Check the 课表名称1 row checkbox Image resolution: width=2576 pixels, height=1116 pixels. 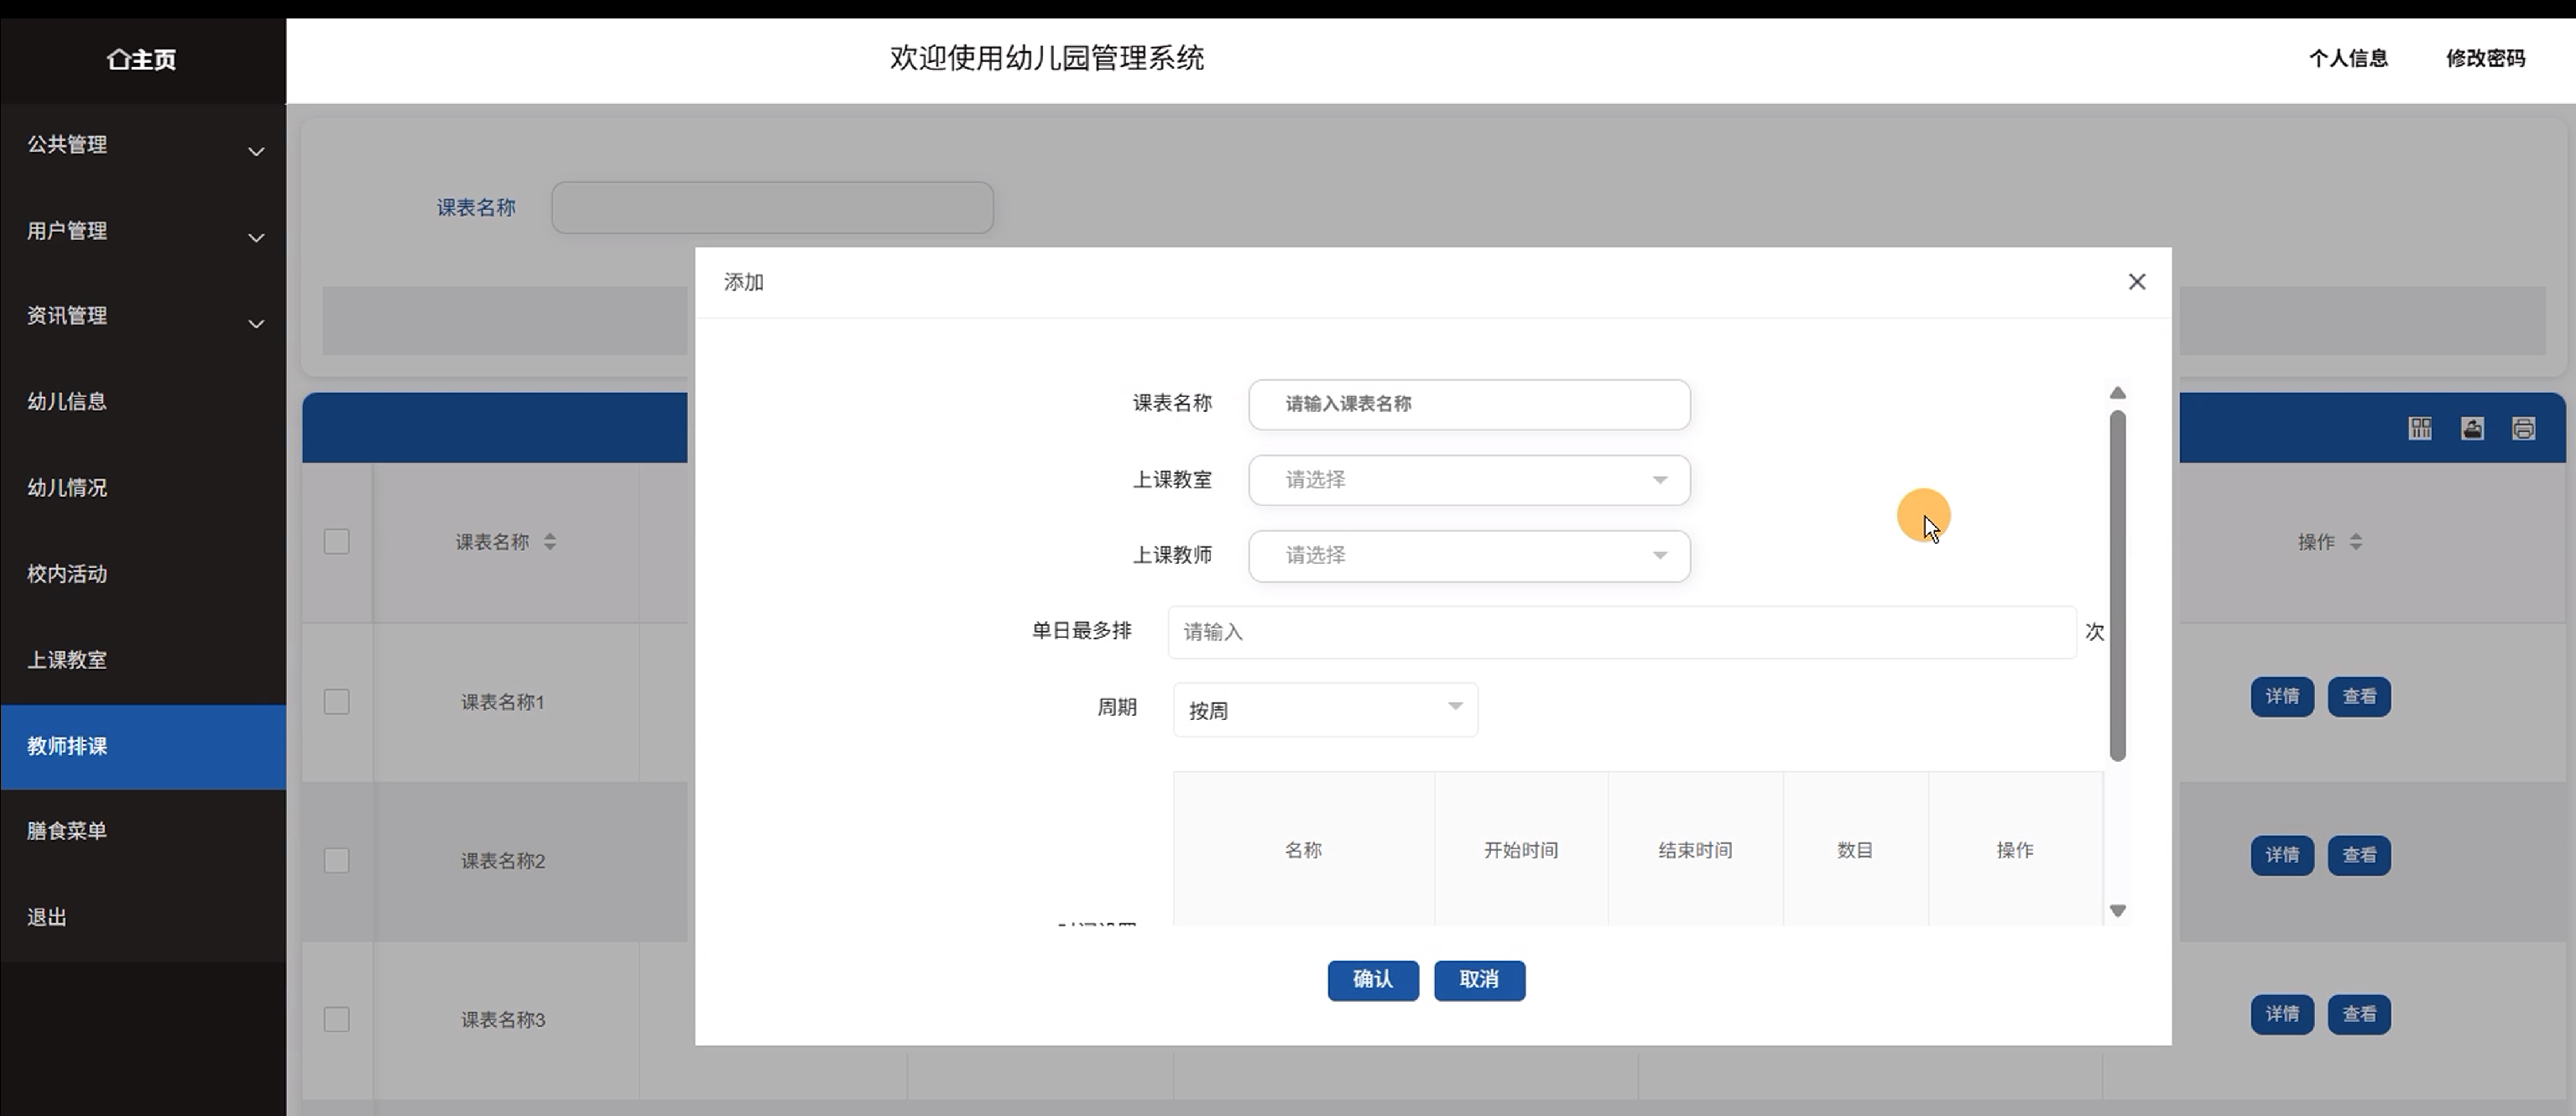click(336, 702)
